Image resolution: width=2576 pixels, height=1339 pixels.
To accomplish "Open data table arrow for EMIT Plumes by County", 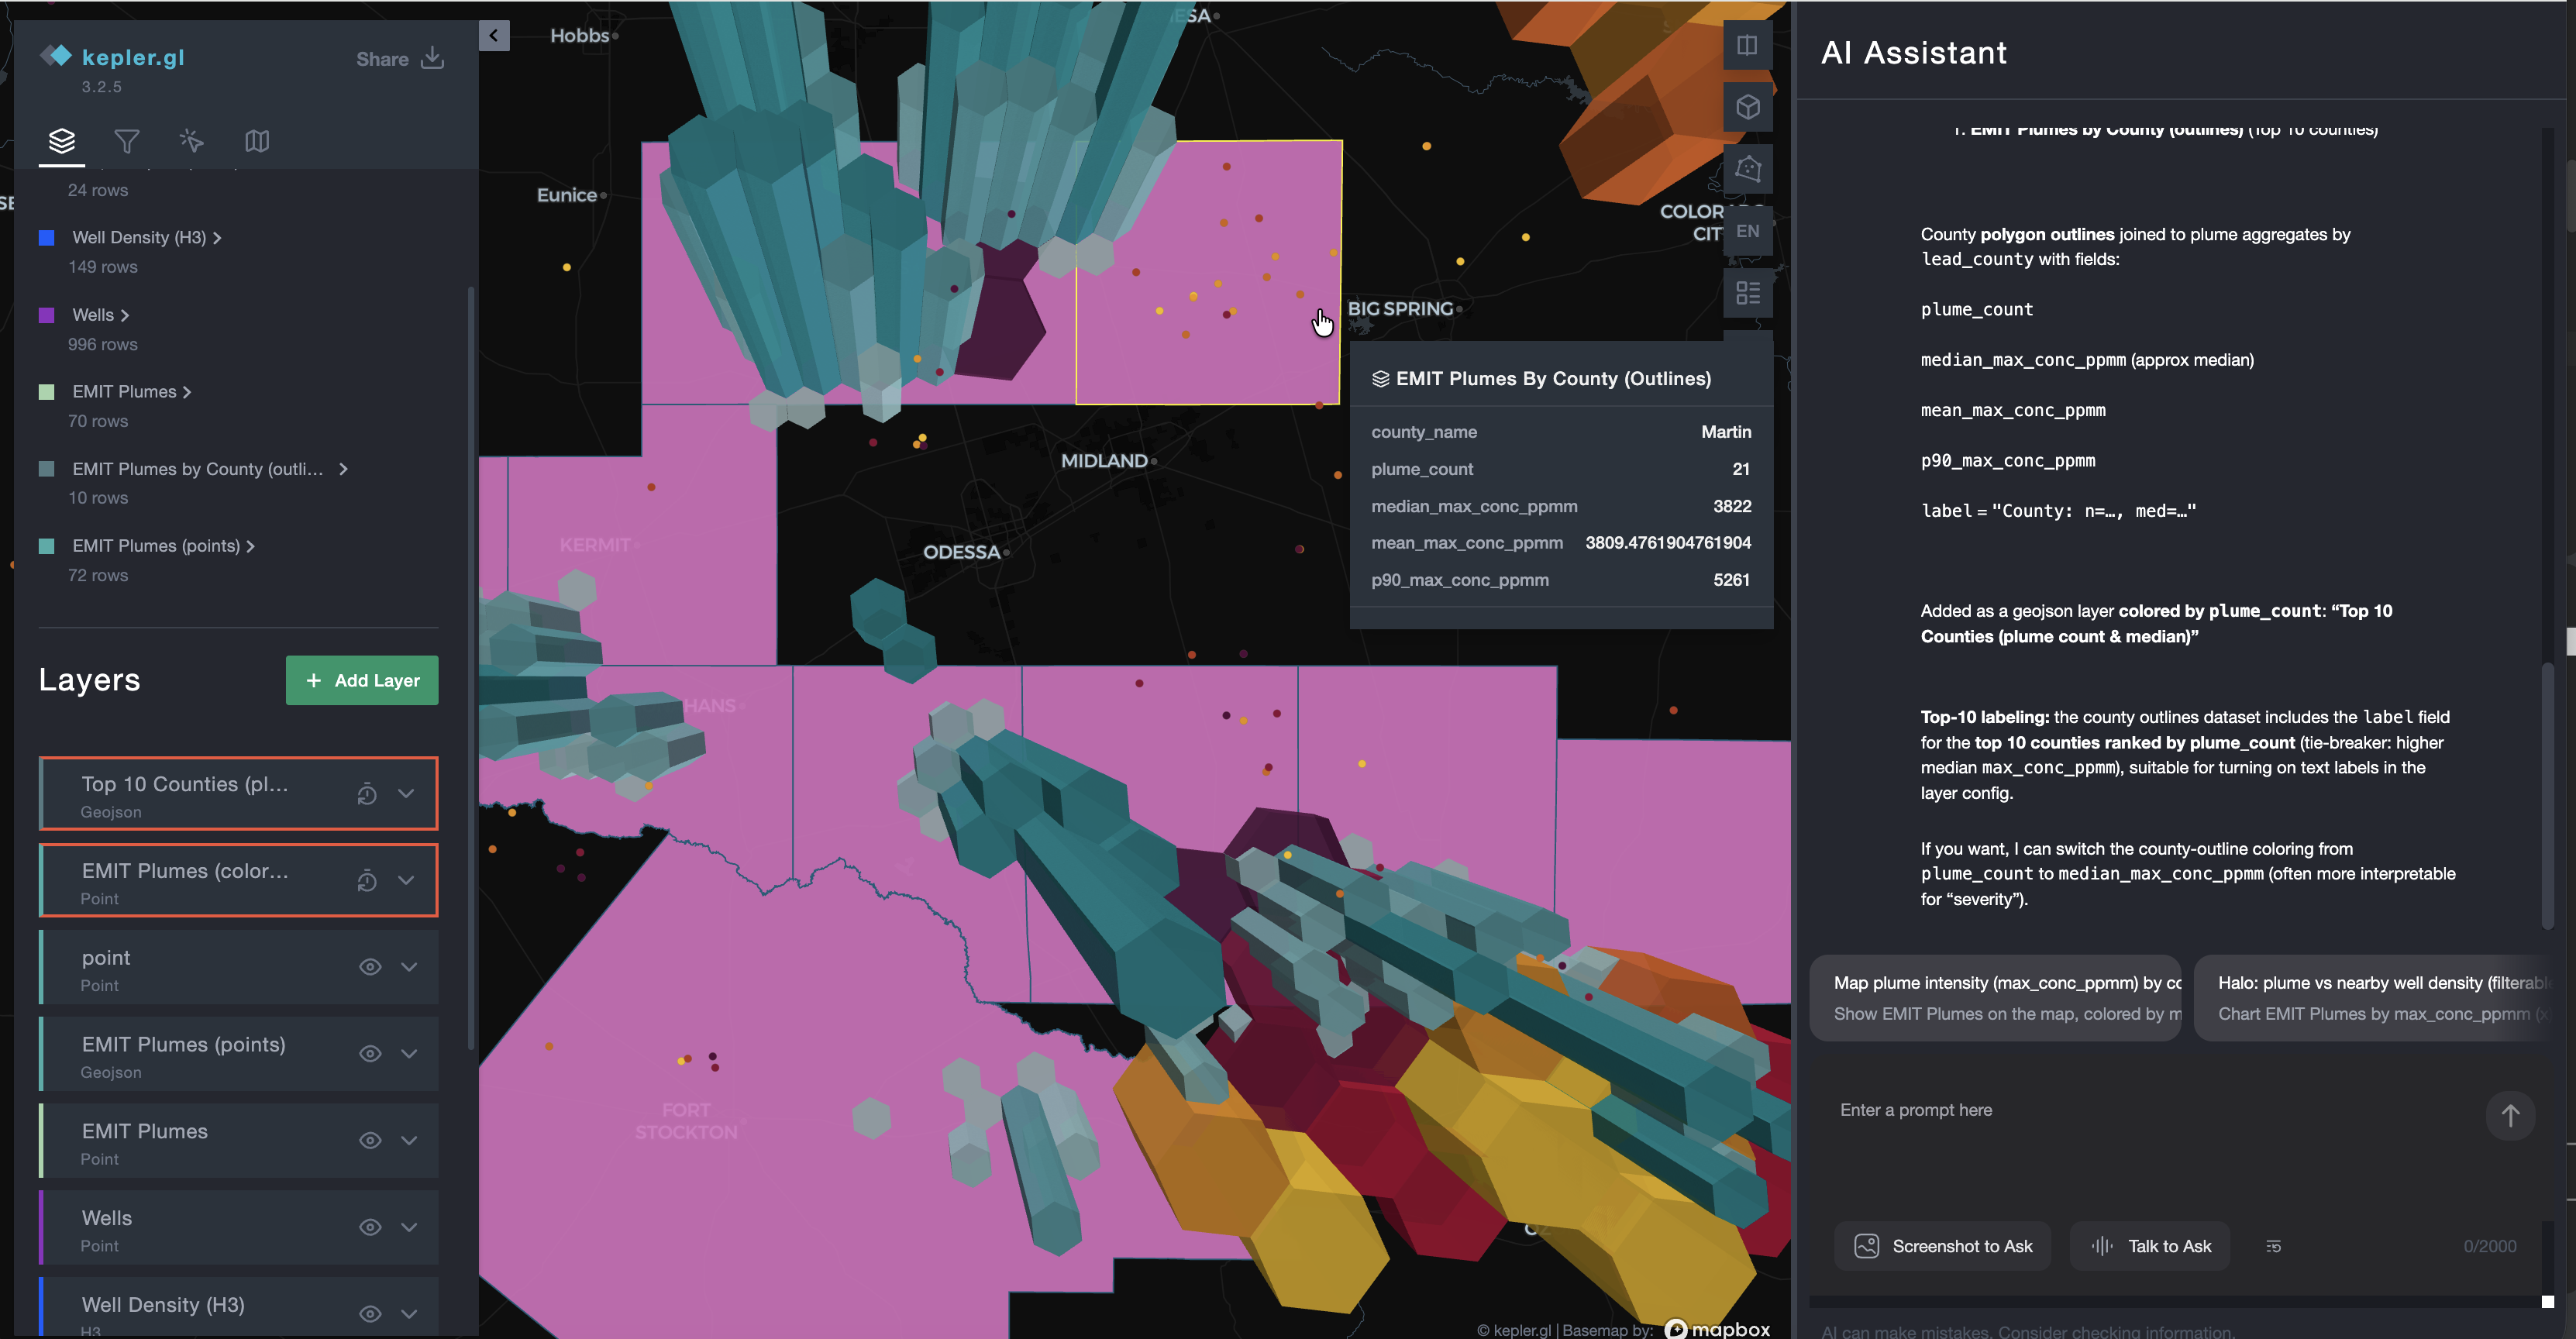I will 343,469.
